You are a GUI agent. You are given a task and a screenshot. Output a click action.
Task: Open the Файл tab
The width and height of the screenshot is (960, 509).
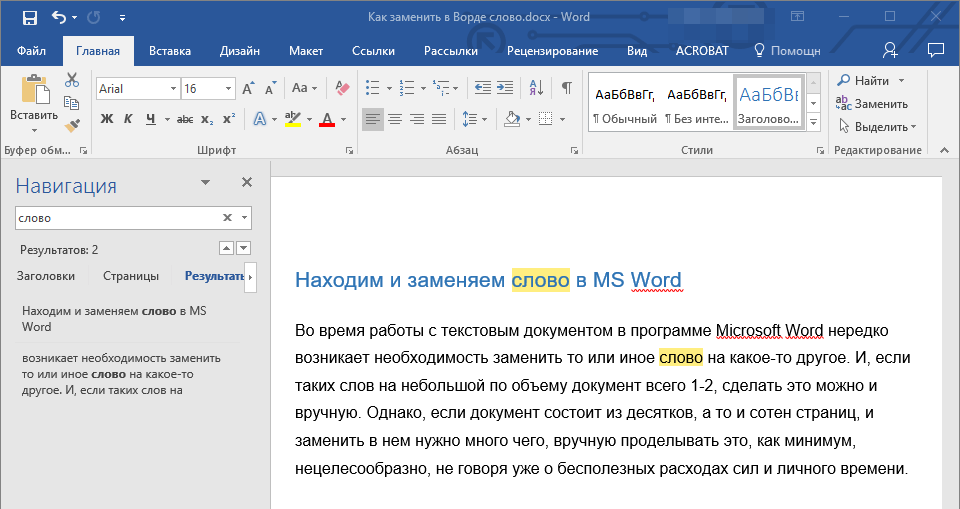[x=31, y=51]
